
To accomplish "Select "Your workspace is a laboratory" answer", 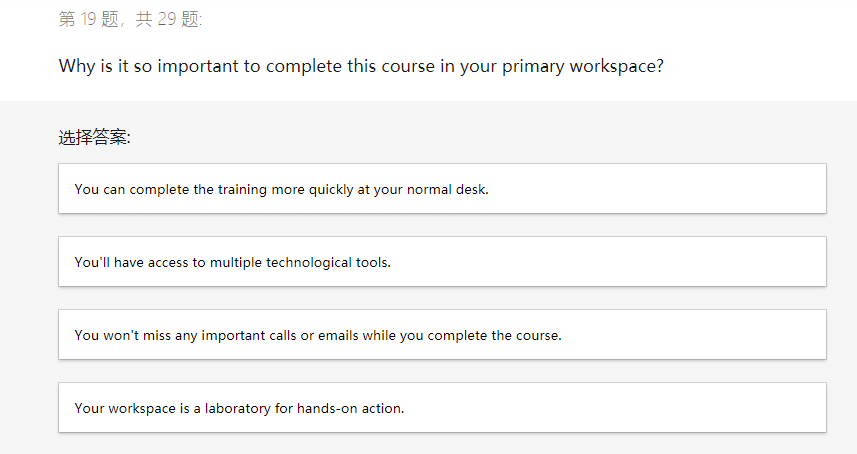I will [x=442, y=408].
